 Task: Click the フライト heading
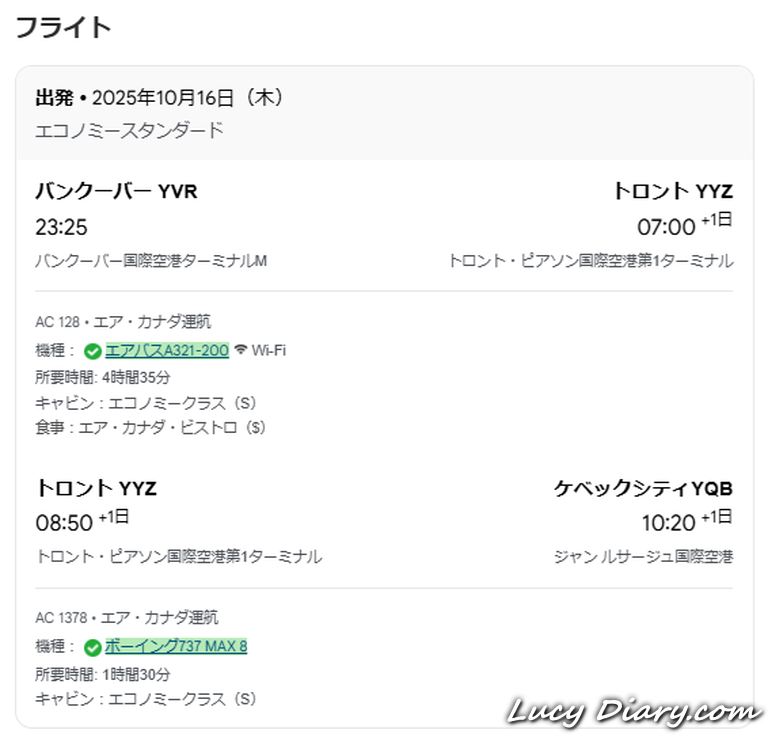click(64, 27)
